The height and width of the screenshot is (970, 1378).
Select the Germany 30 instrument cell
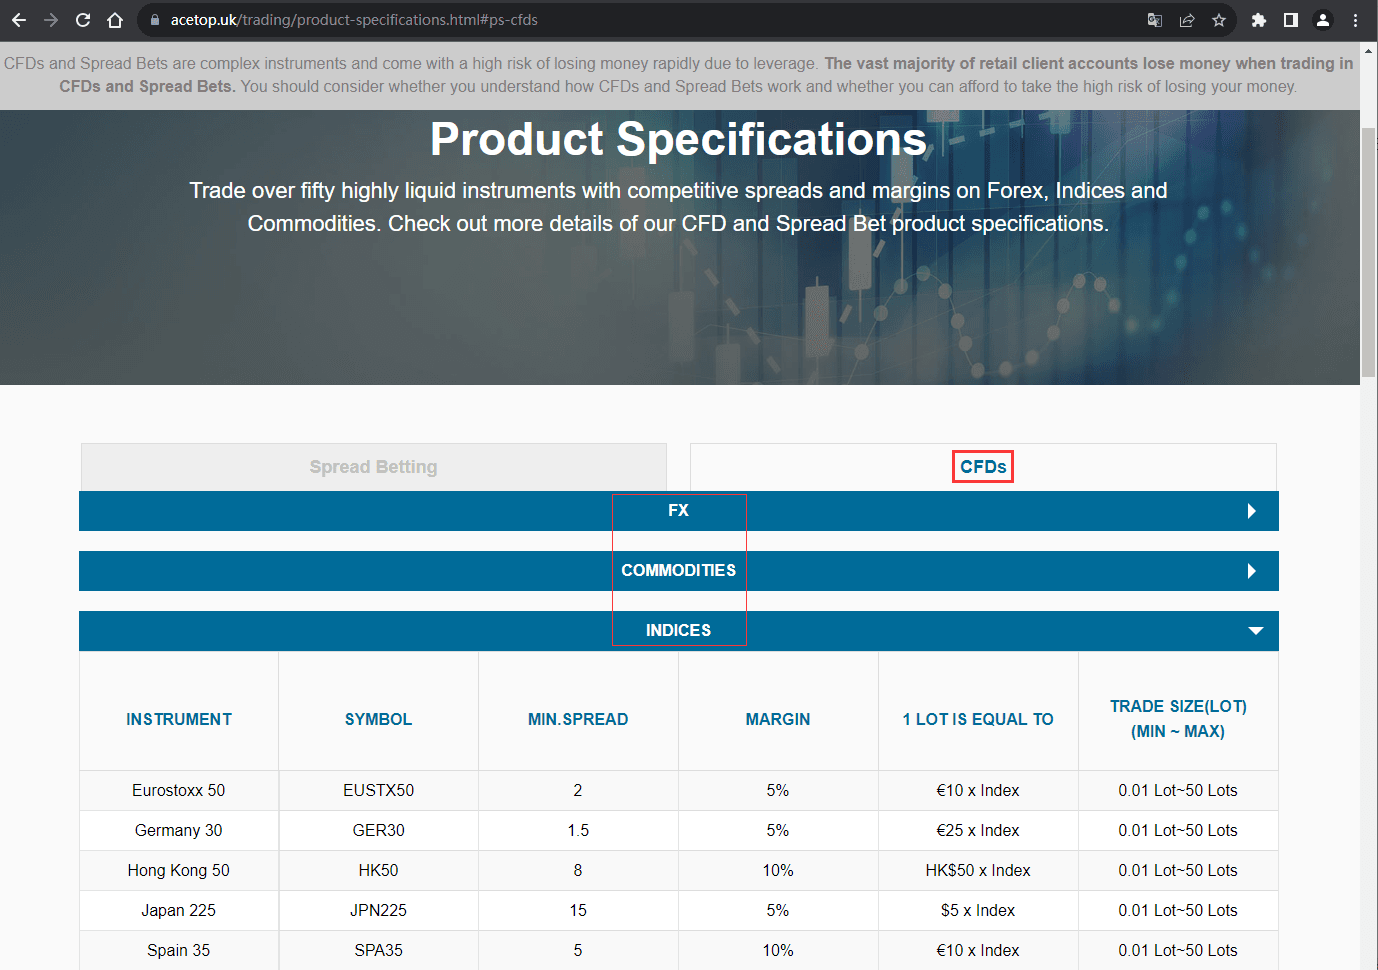click(x=179, y=831)
